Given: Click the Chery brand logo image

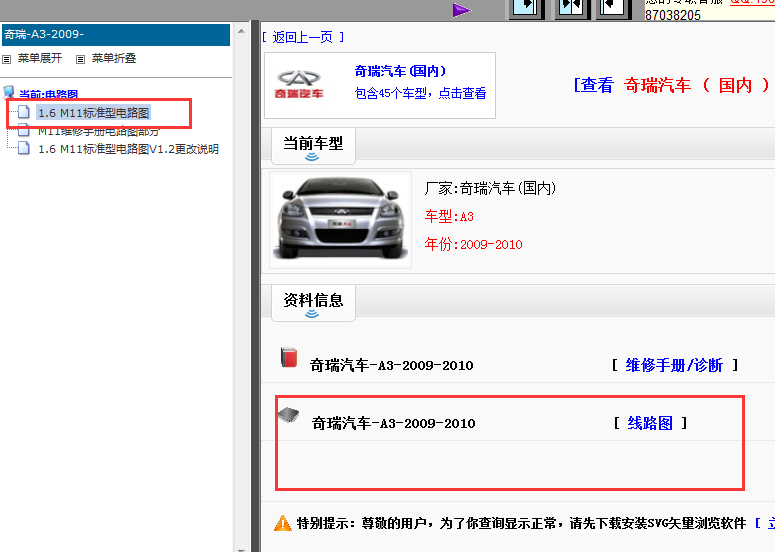Looking at the screenshot, I should point(299,84).
